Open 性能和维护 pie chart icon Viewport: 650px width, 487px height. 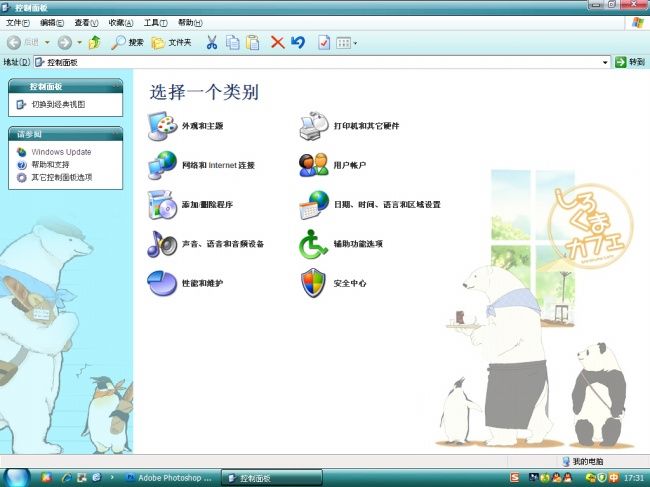tap(162, 283)
